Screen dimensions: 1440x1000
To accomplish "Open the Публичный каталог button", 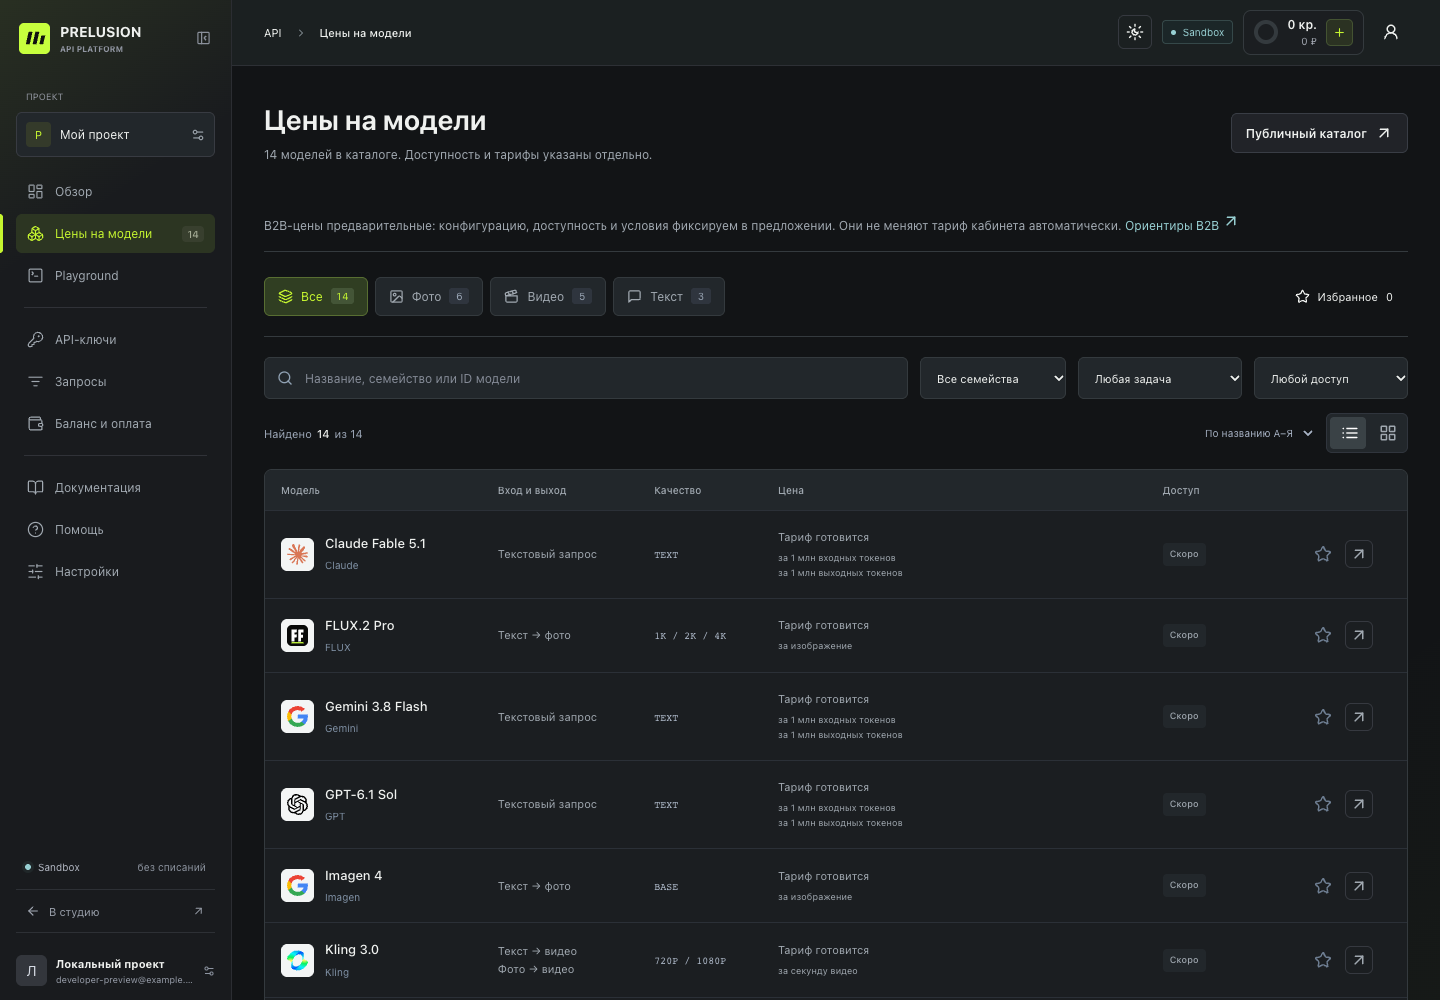I will coord(1319,133).
